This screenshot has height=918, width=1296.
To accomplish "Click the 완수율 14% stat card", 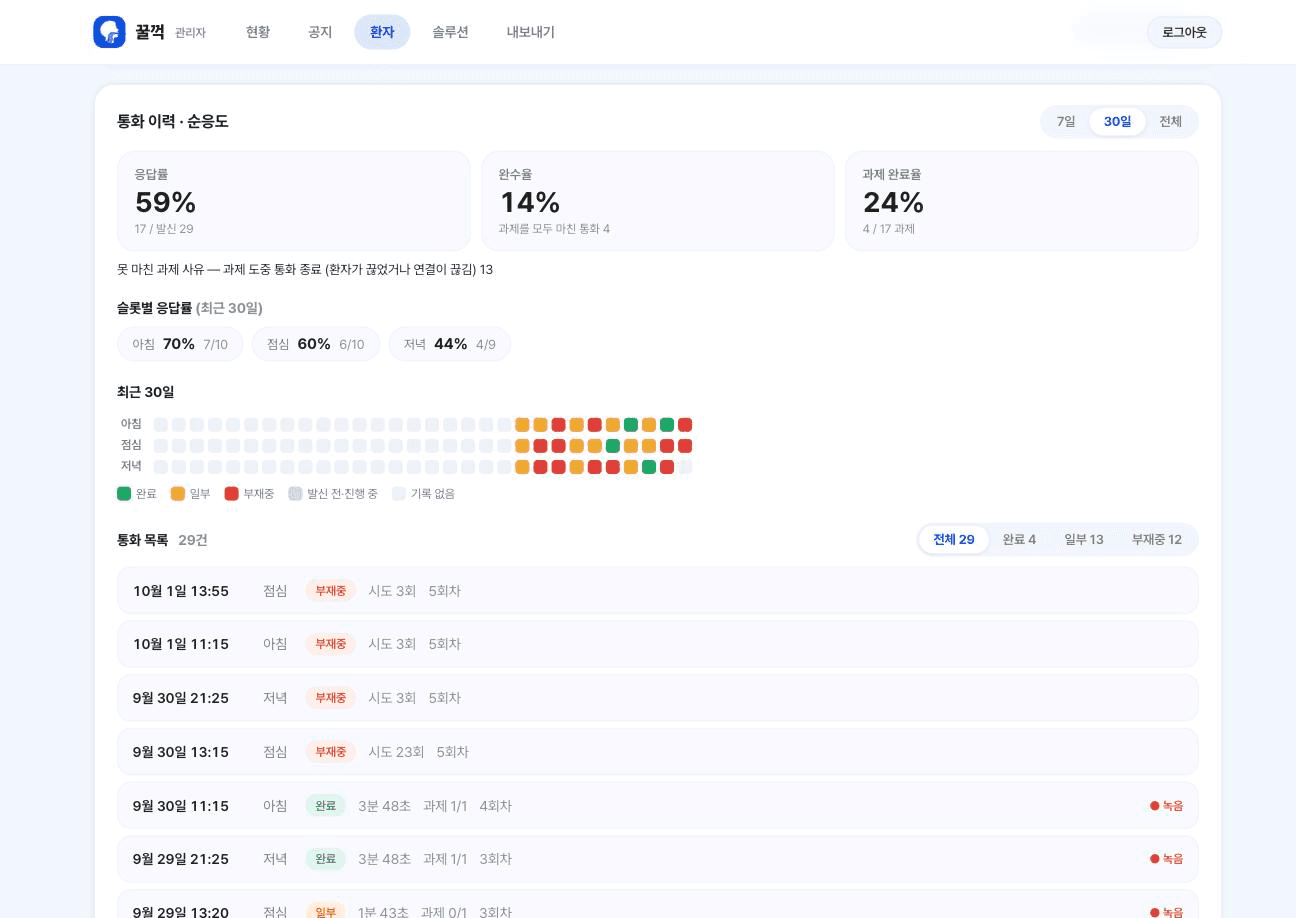I will [658, 201].
